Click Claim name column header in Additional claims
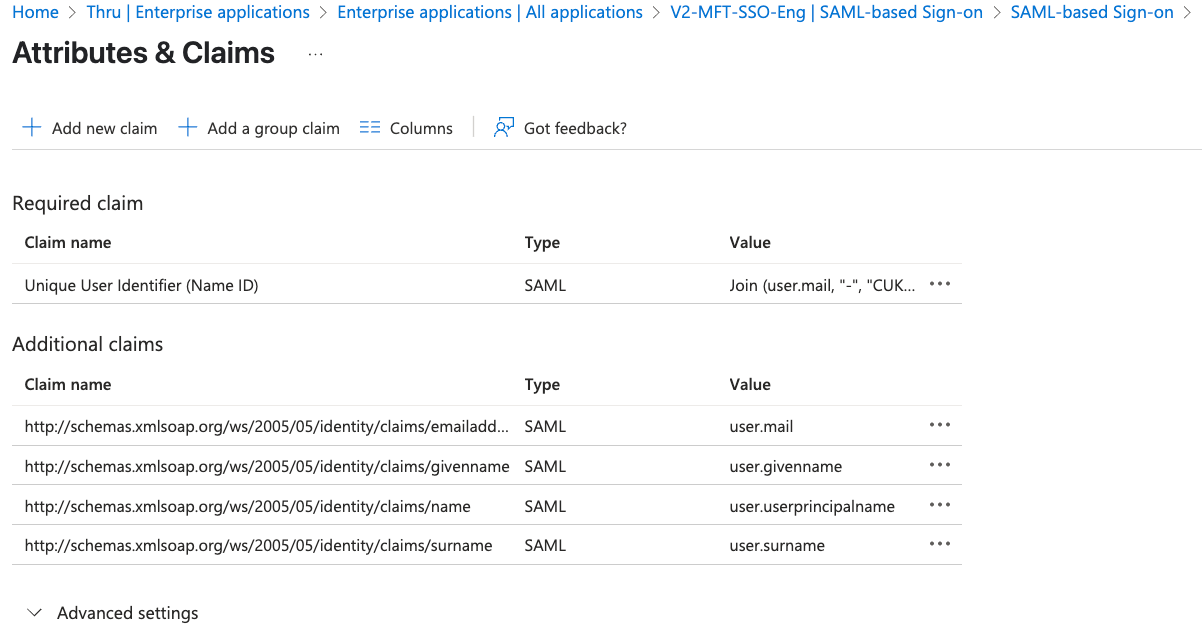The image size is (1202, 635). click(68, 385)
